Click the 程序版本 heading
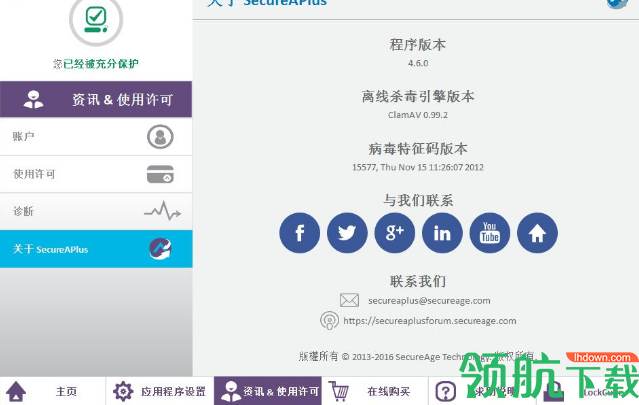The height and width of the screenshot is (405, 639). pos(418,45)
